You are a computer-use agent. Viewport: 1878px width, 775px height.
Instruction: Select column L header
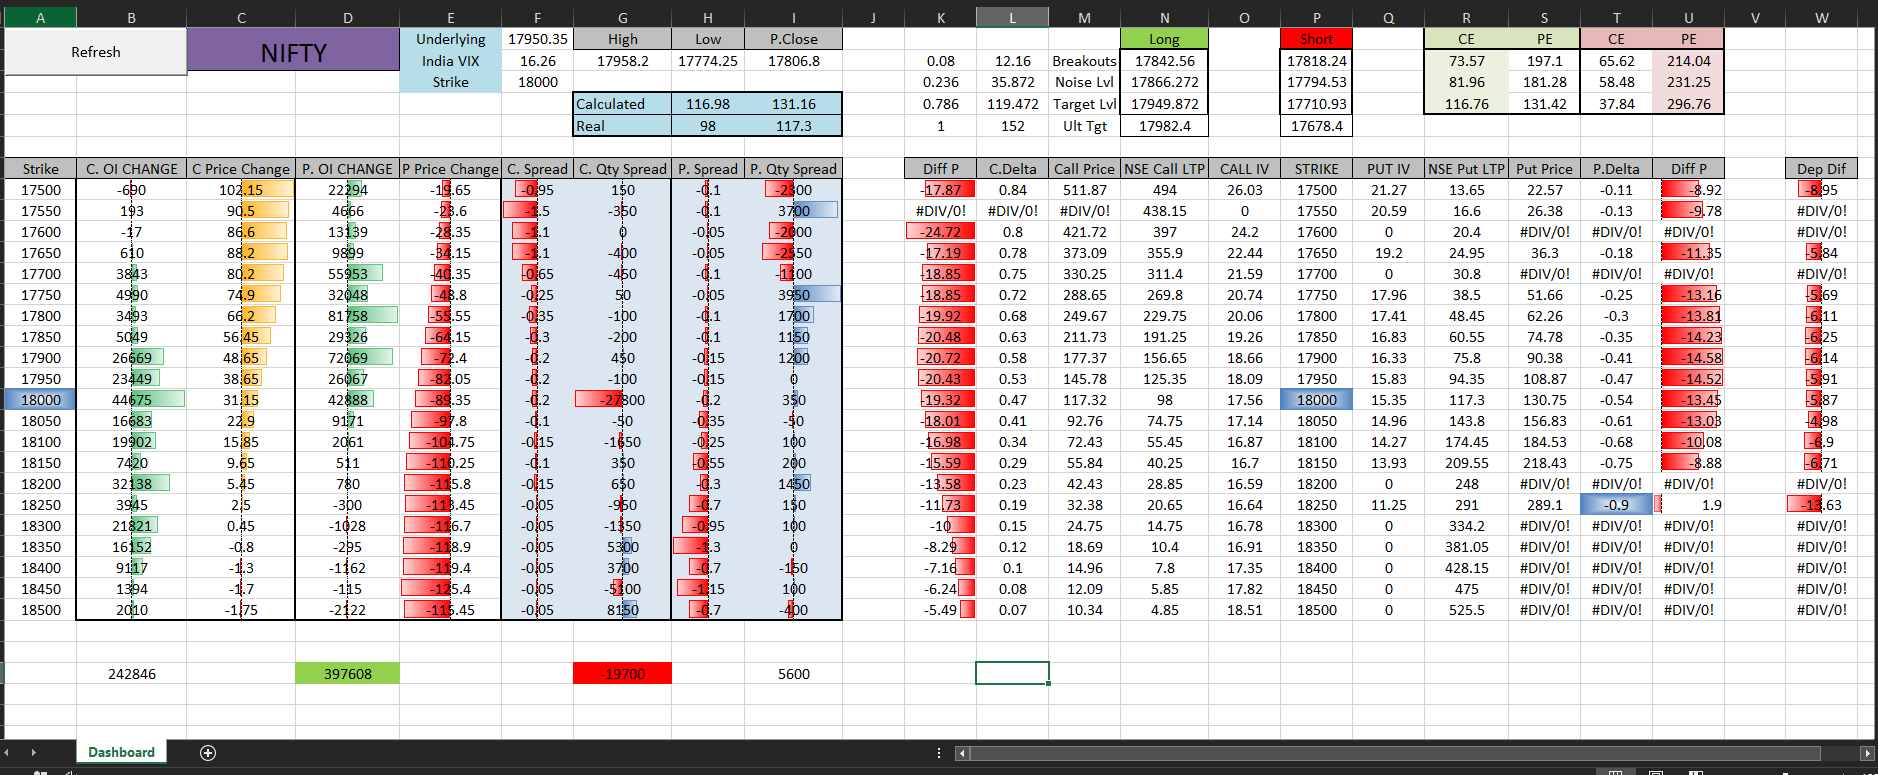coord(1012,17)
